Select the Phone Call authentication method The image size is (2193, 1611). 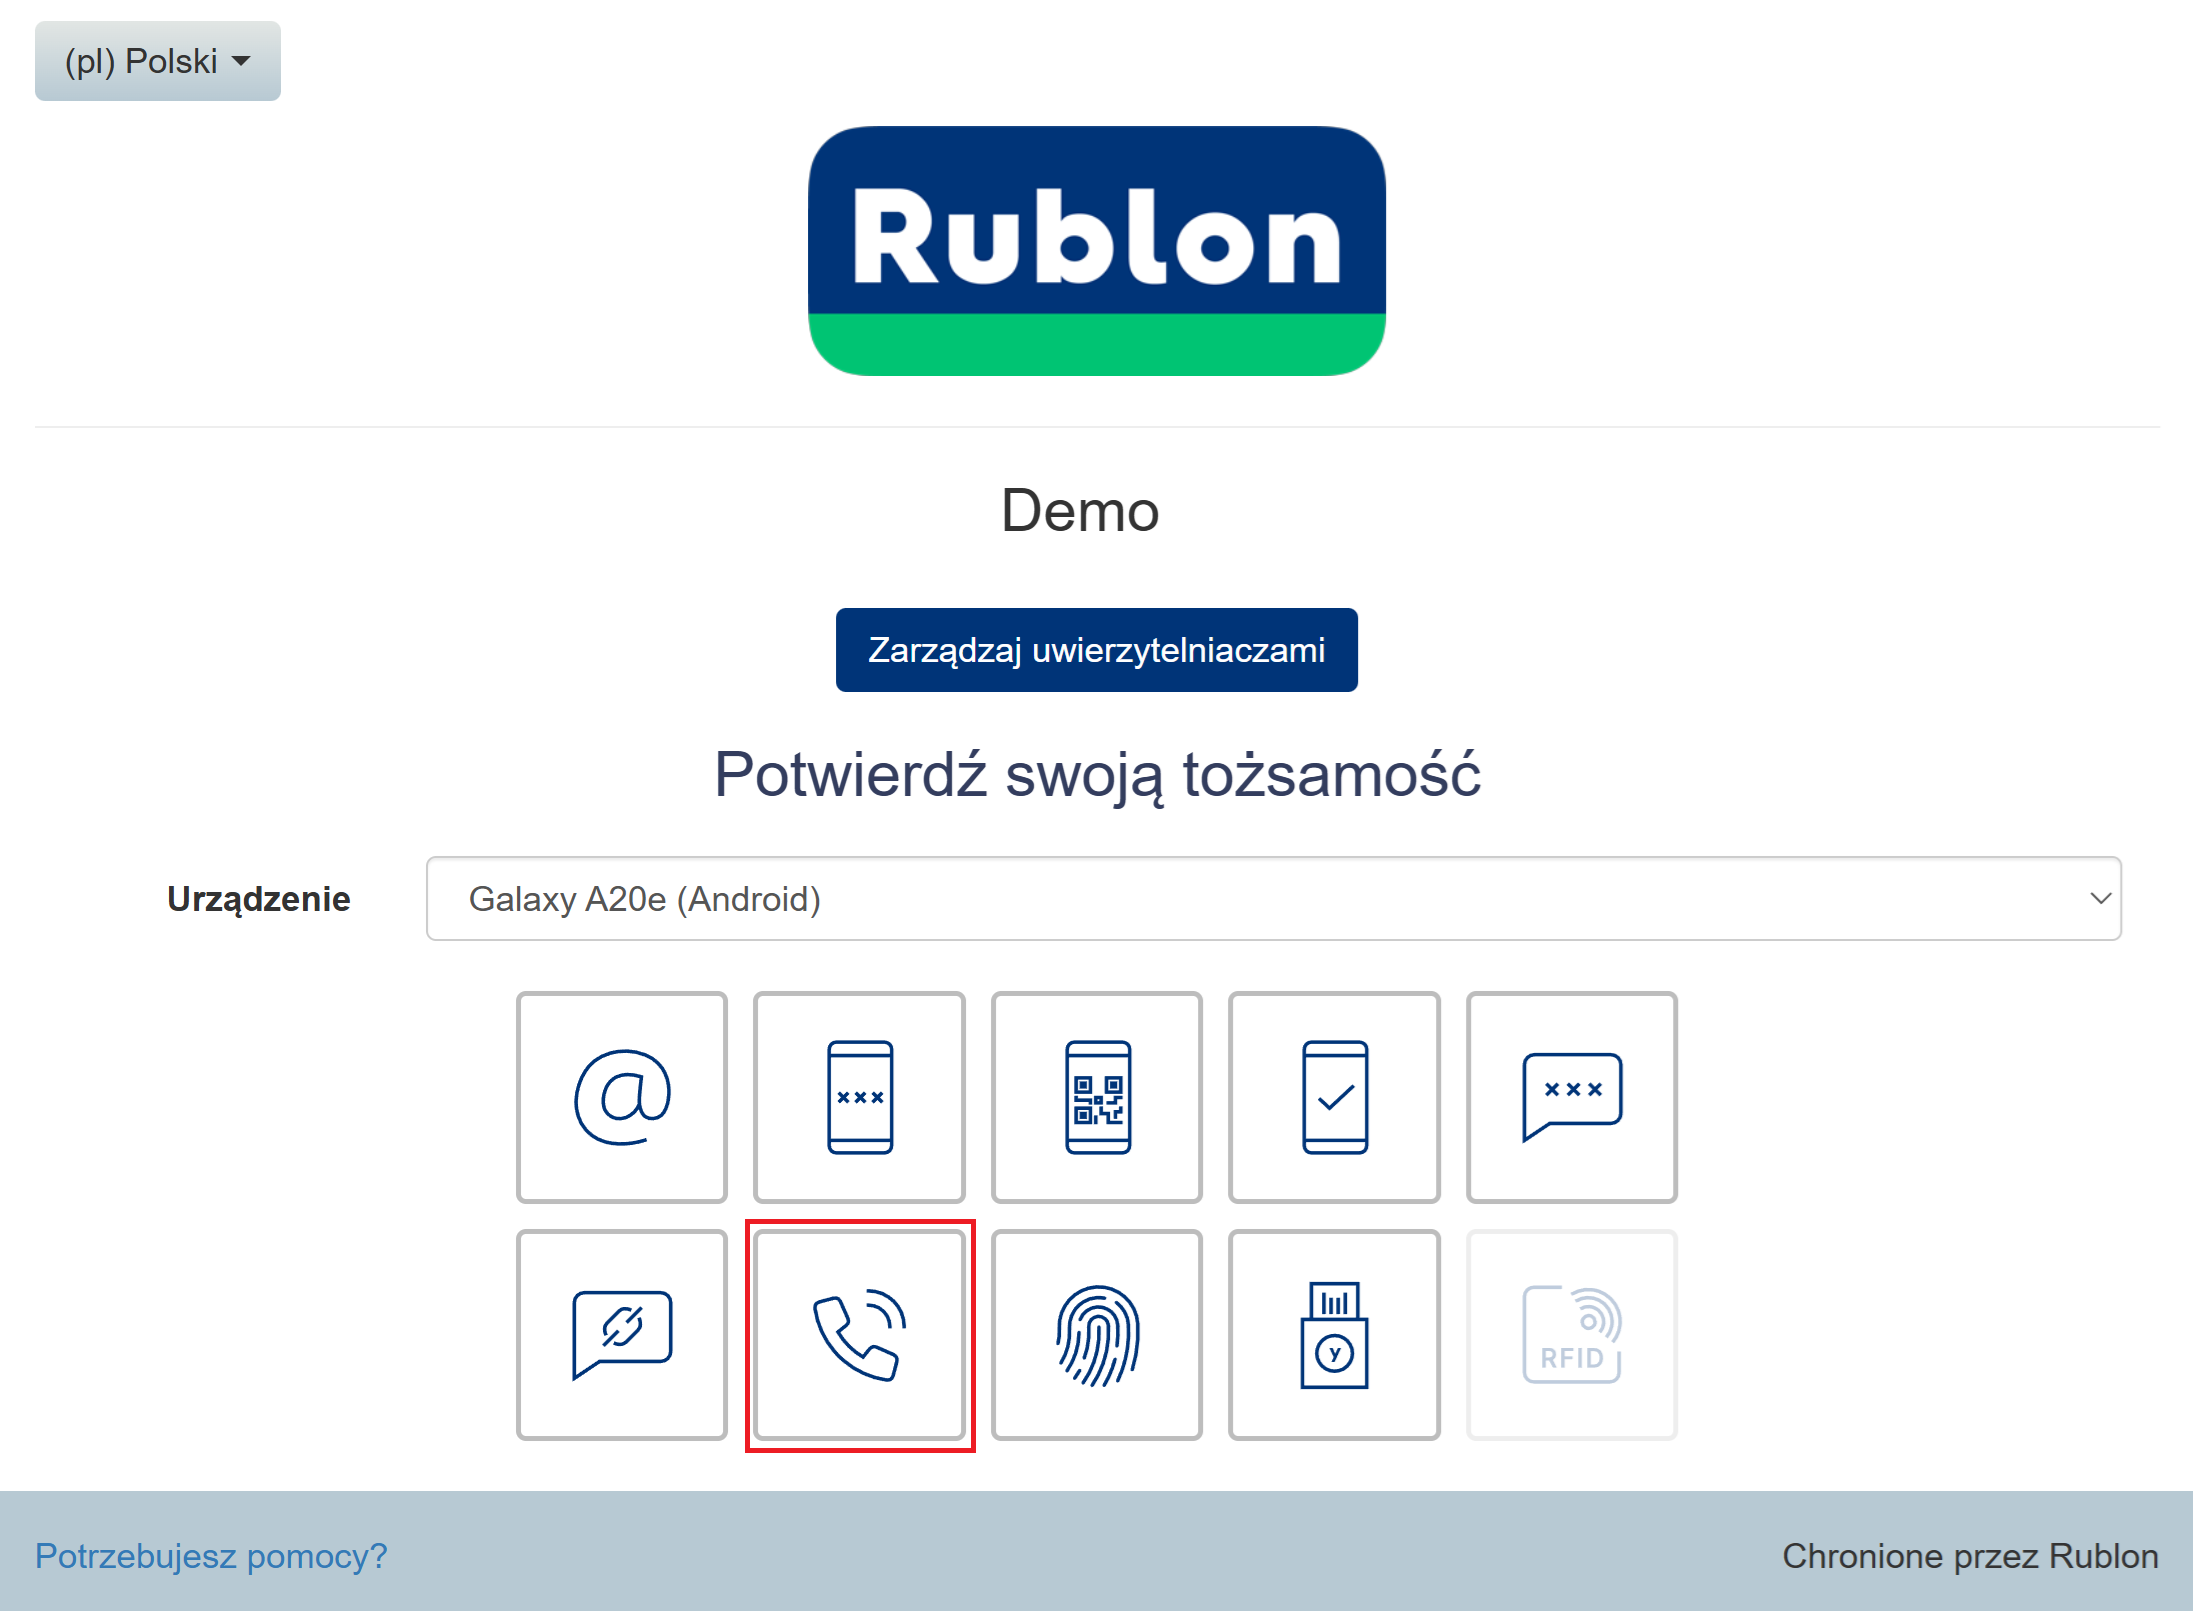(859, 1335)
